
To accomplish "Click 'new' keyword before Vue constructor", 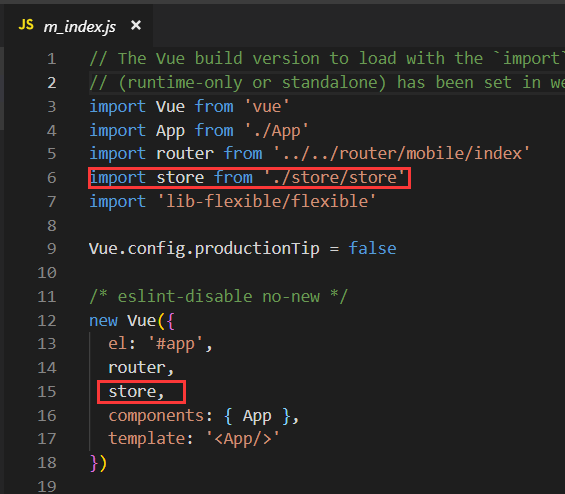I will (103, 321).
